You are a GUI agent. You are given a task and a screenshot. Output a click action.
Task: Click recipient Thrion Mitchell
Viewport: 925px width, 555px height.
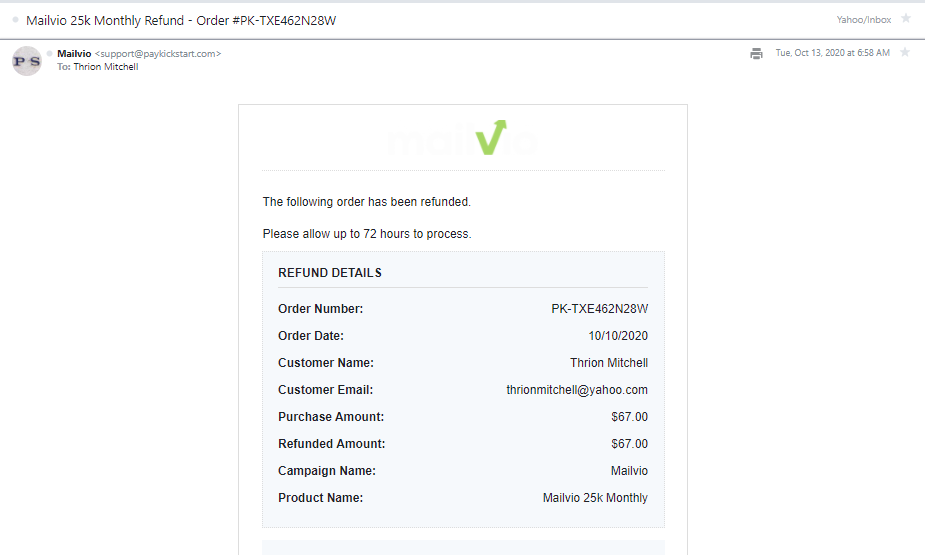click(x=106, y=67)
